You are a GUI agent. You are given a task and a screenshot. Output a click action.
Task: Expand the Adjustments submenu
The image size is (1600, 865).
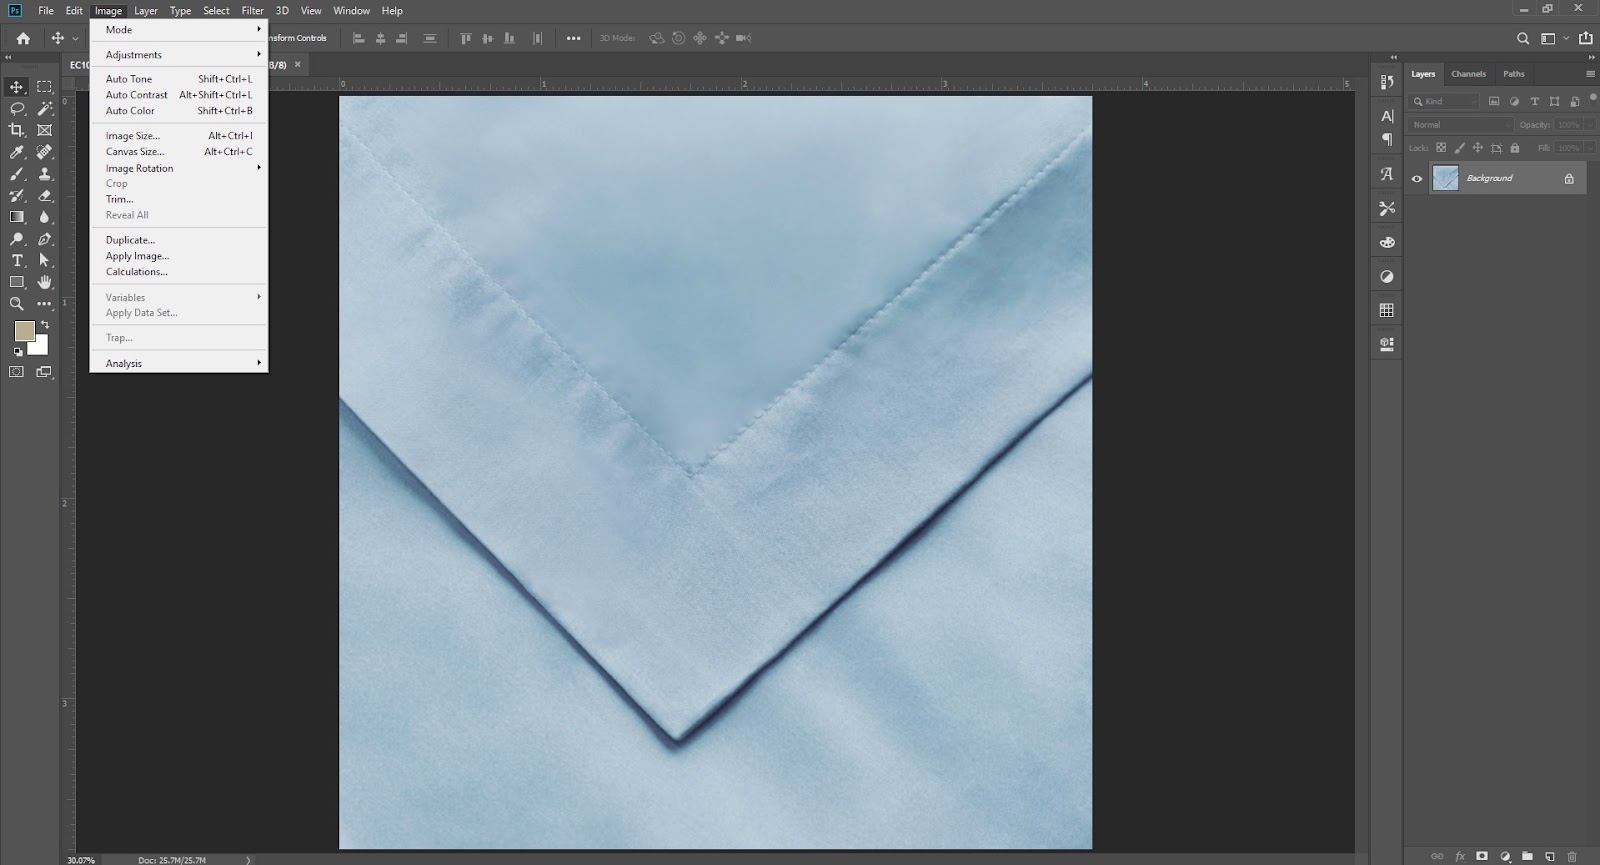[179, 55]
